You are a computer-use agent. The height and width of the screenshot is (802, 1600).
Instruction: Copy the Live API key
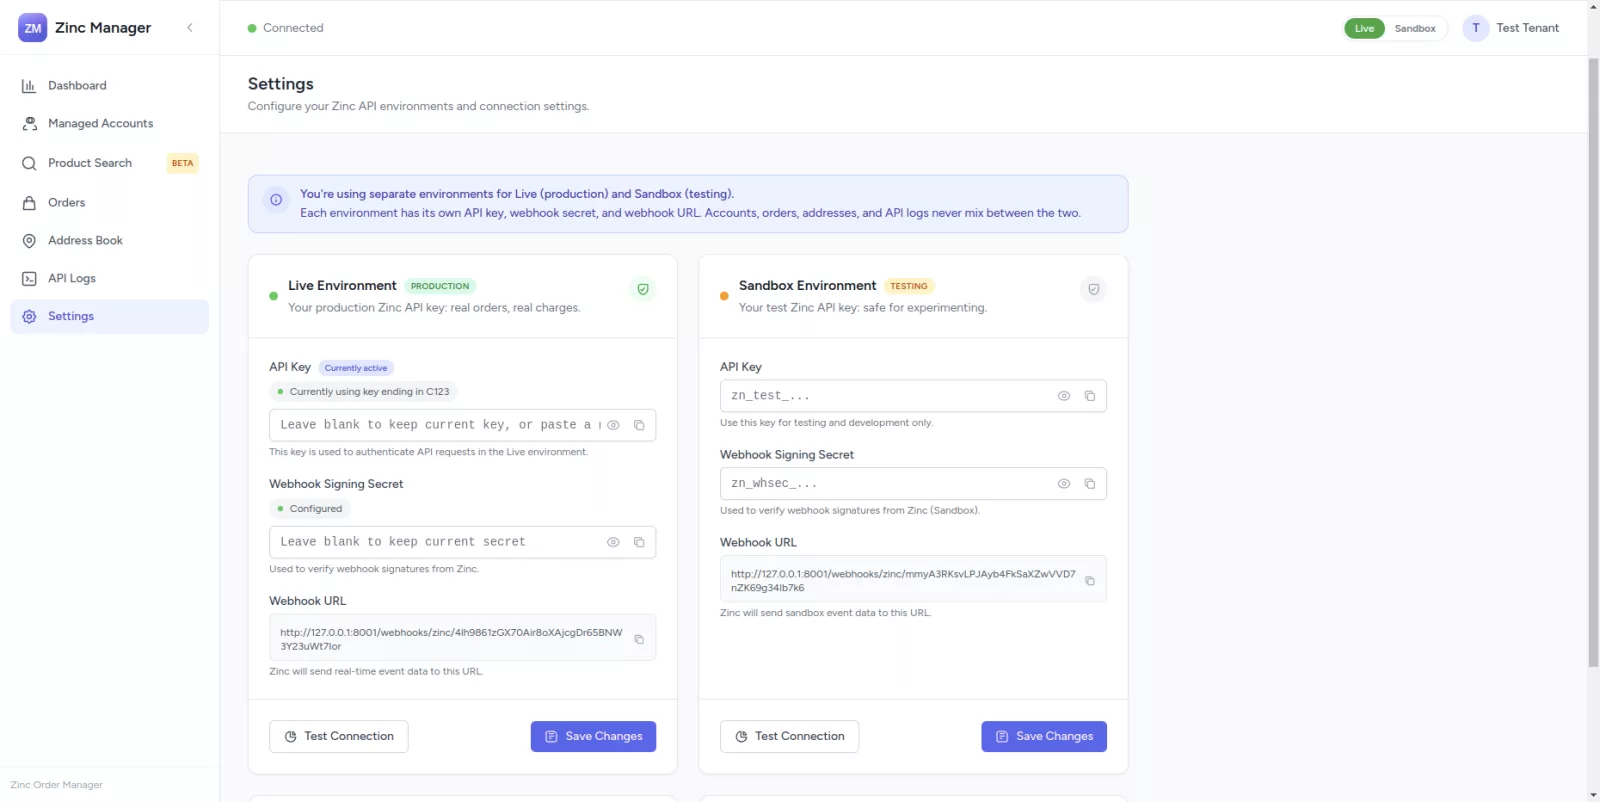pos(639,425)
